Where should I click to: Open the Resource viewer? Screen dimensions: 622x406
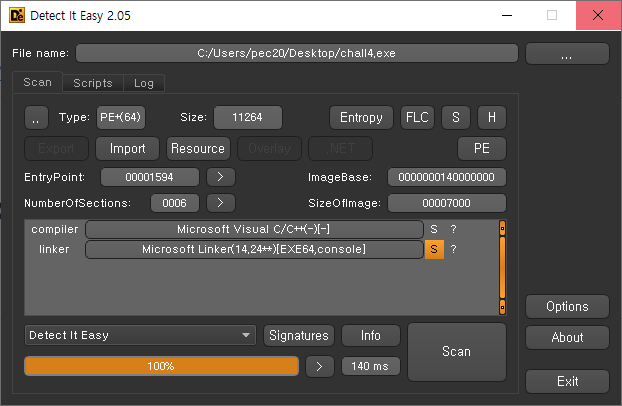pyautogui.click(x=198, y=148)
